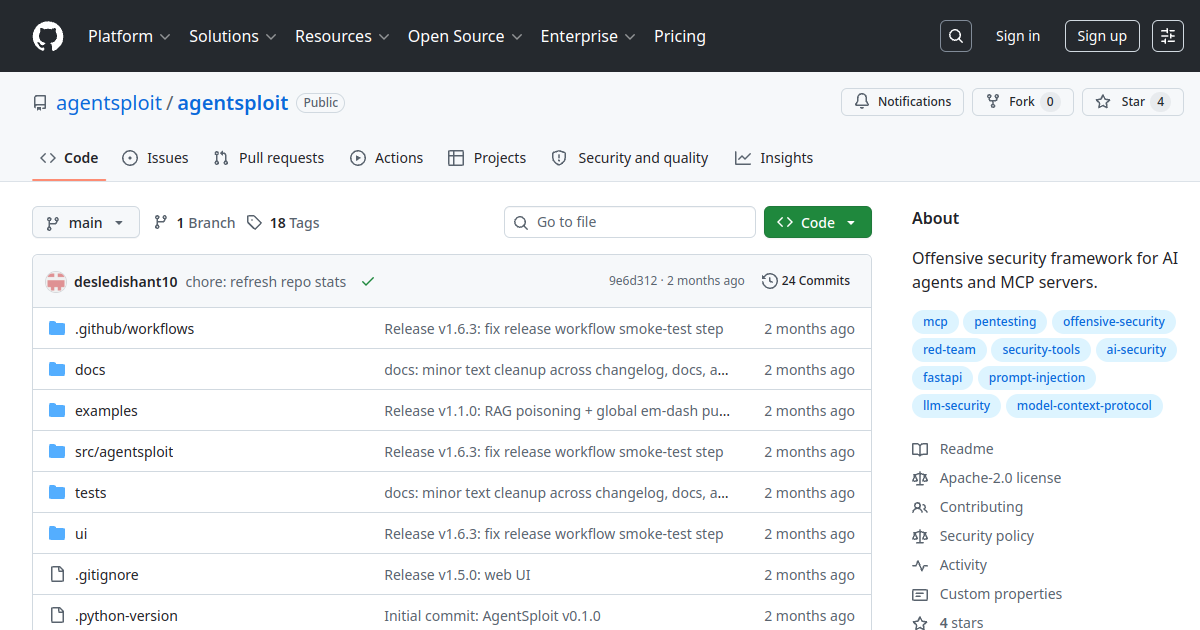Open the GitHub home logo
The height and width of the screenshot is (630, 1200).
[48, 36]
